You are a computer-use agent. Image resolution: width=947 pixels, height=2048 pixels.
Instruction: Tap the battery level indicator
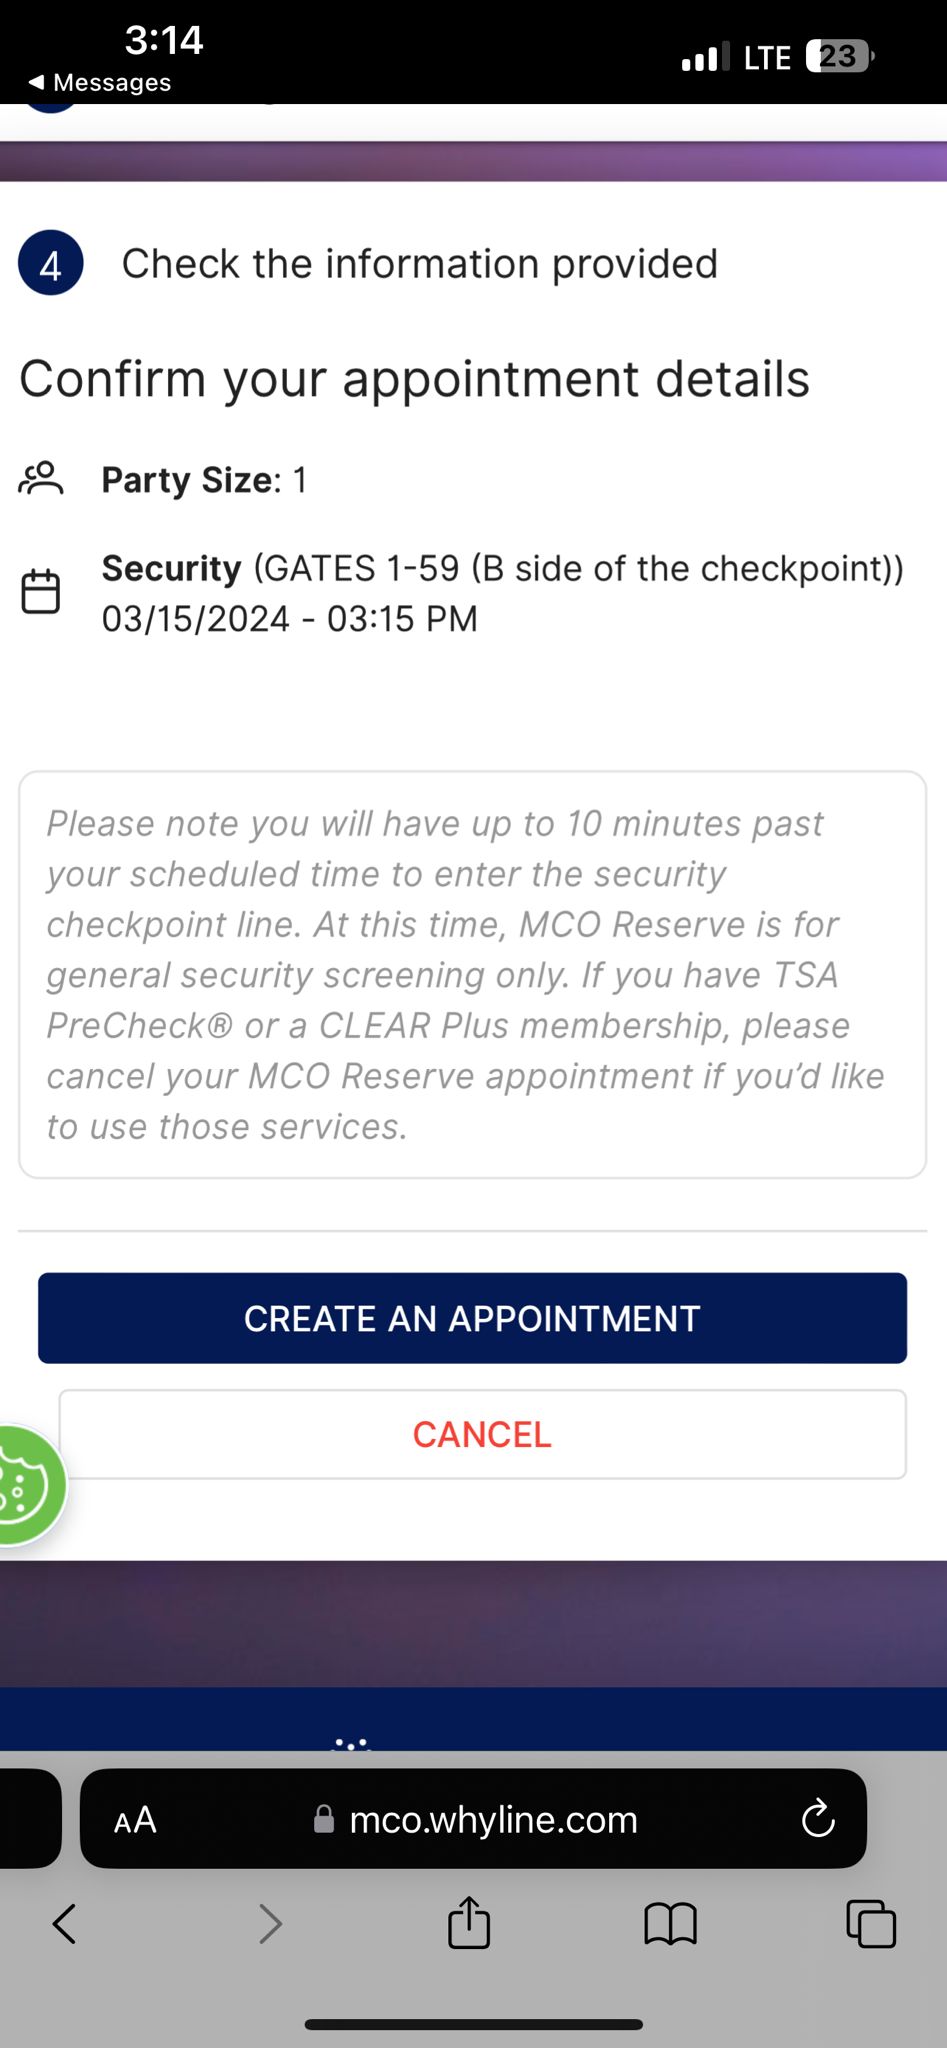pos(839,57)
